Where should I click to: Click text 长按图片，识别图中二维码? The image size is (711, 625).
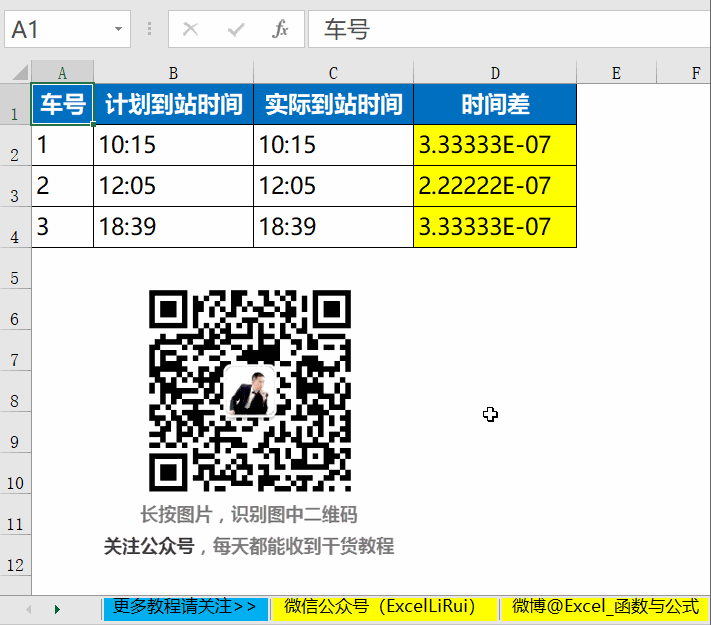(x=249, y=514)
